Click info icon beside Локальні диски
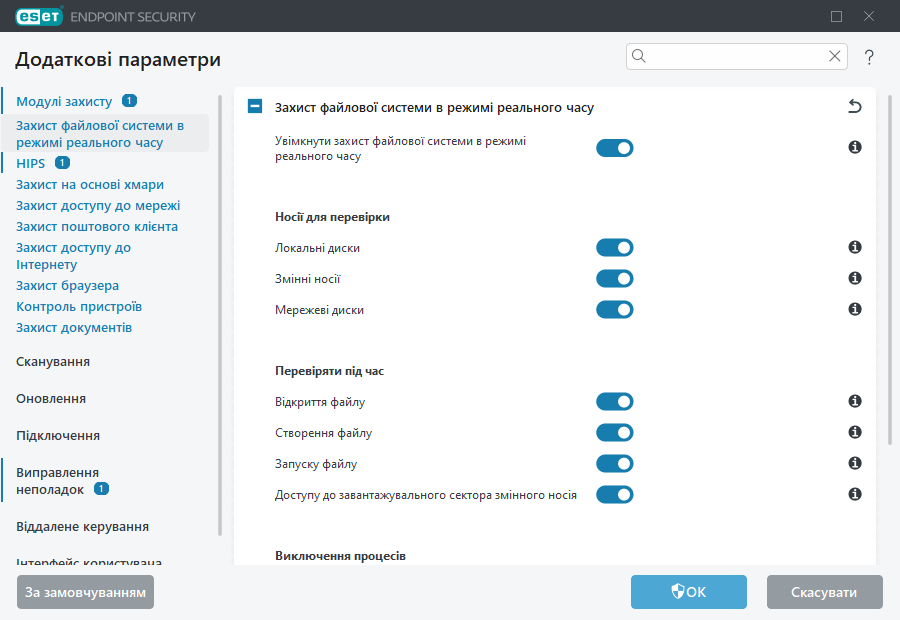900x620 pixels. coord(855,247)
